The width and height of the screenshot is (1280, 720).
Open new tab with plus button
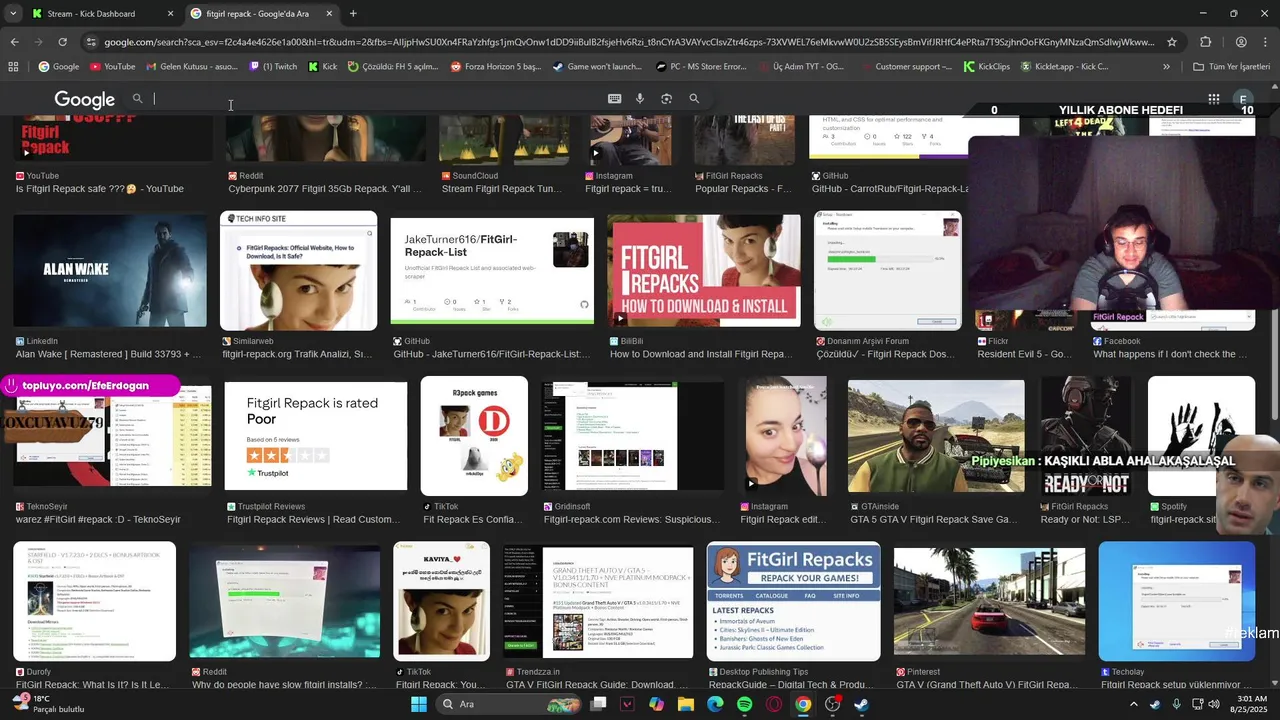(x=353, y=14)
